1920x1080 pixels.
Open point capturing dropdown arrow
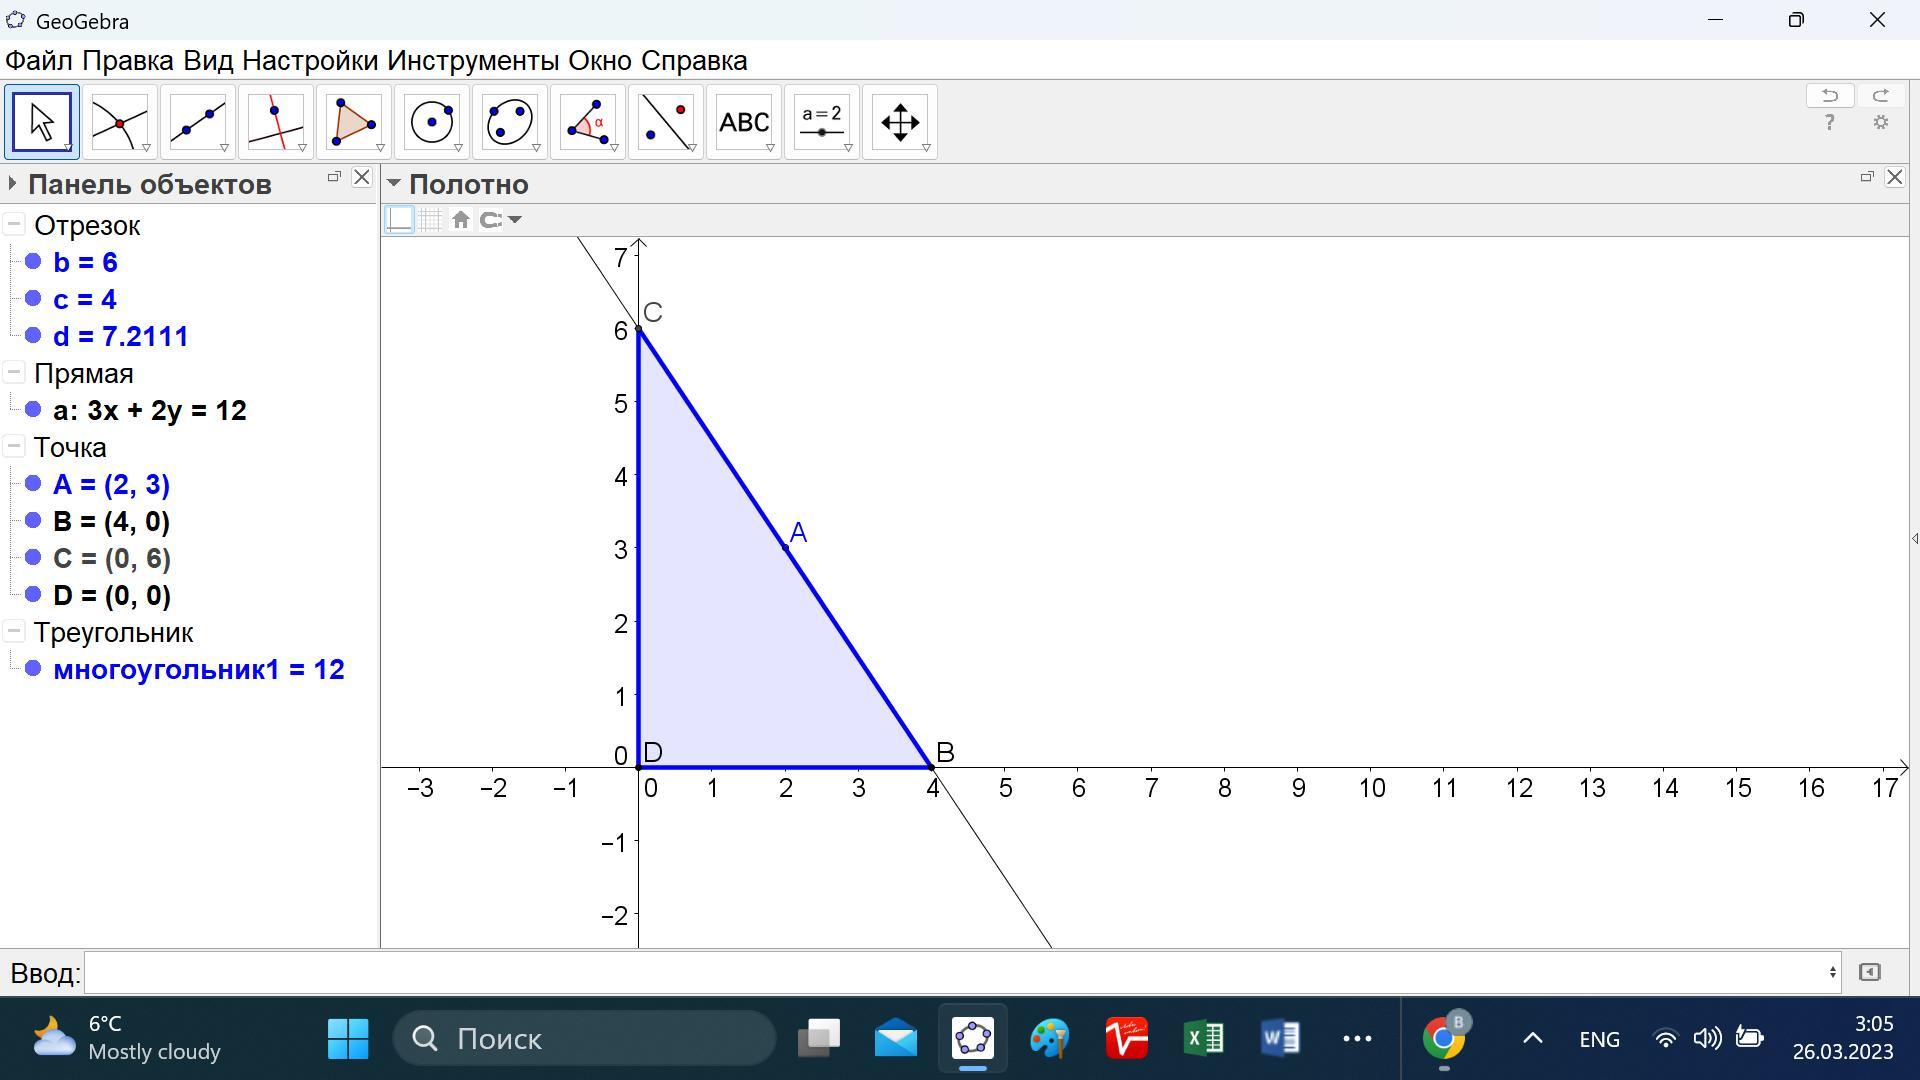pyautogui.click(x=515, y=220)
